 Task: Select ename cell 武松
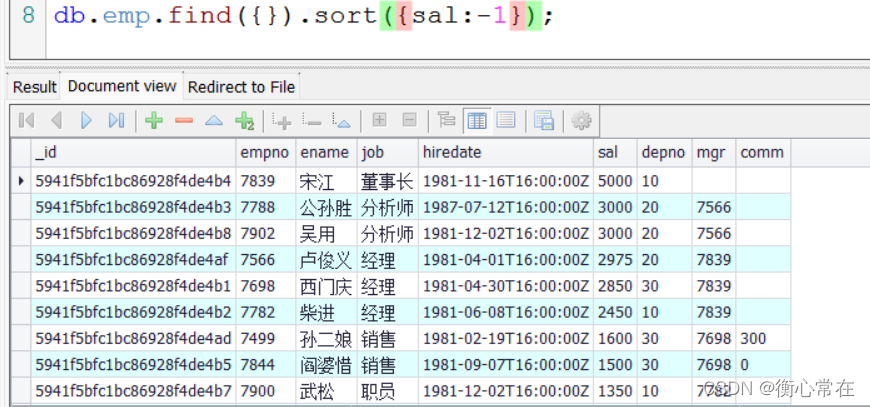pyautogui.click(x=326, y=391)
